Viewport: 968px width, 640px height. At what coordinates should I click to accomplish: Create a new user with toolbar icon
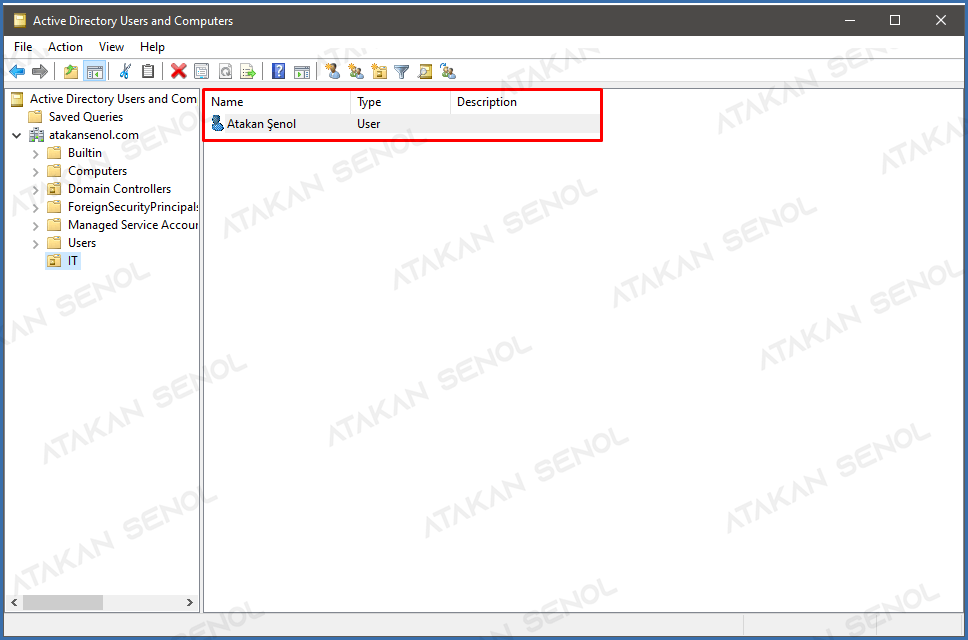click(x=333, y=72)
